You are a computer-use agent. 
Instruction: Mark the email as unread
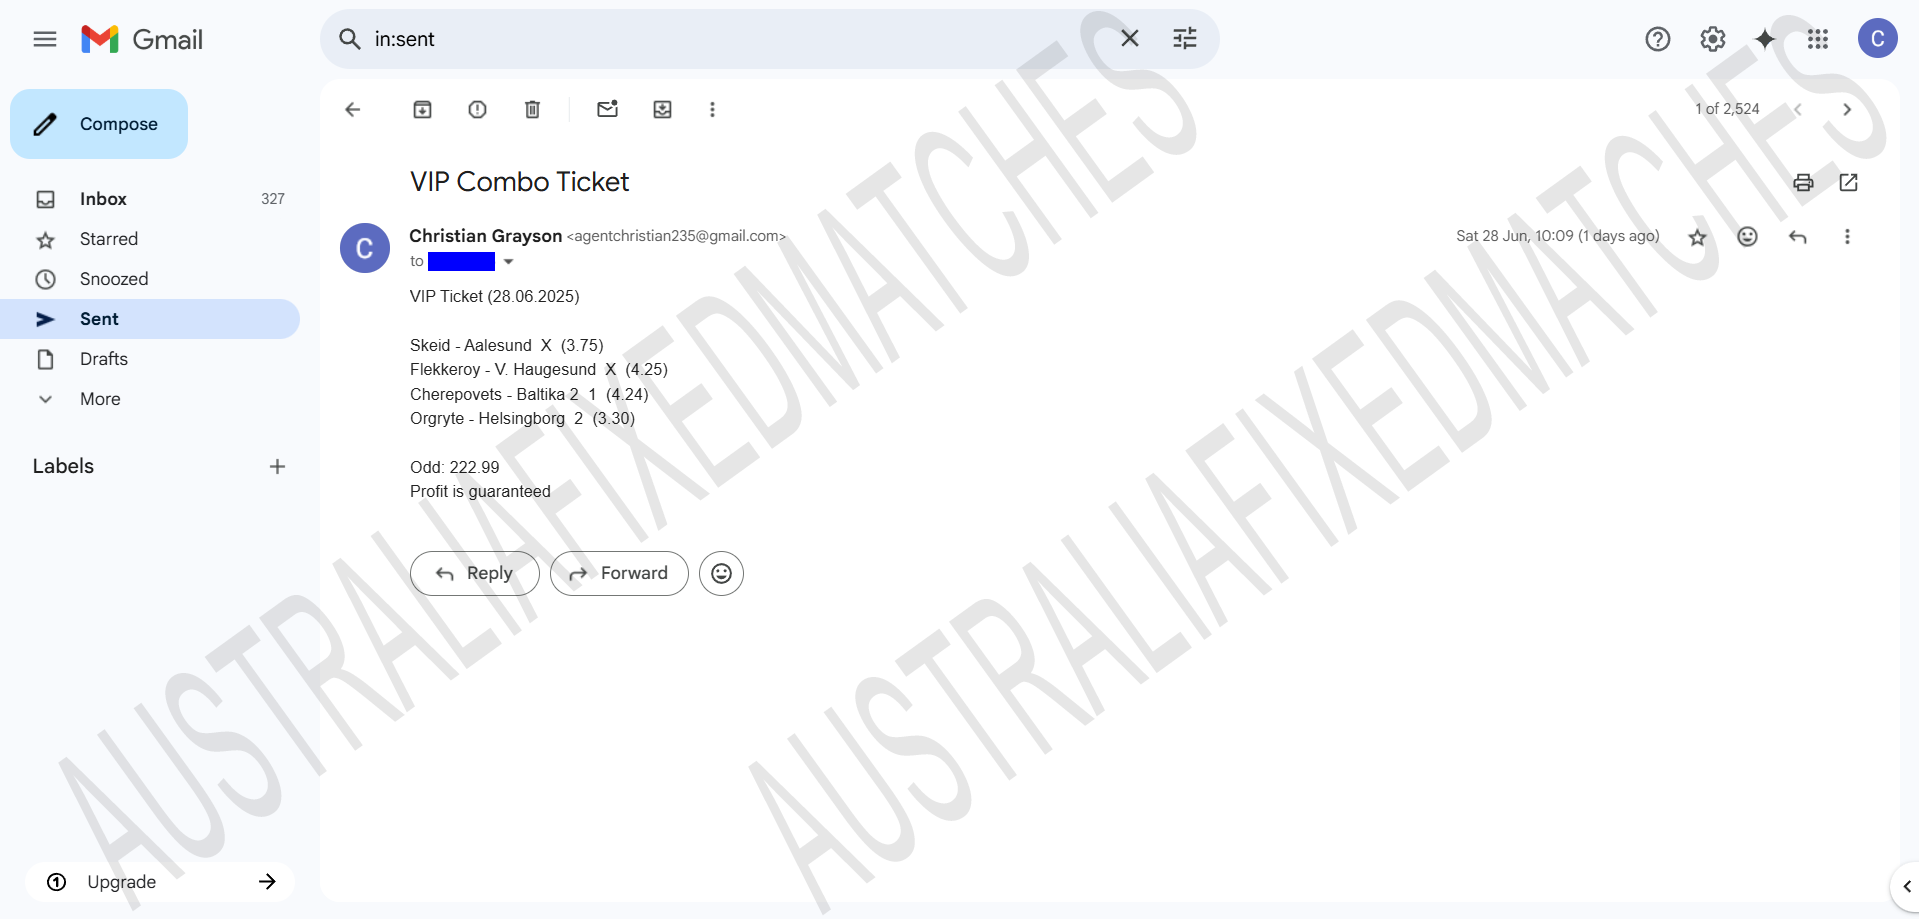click(607, 109)
